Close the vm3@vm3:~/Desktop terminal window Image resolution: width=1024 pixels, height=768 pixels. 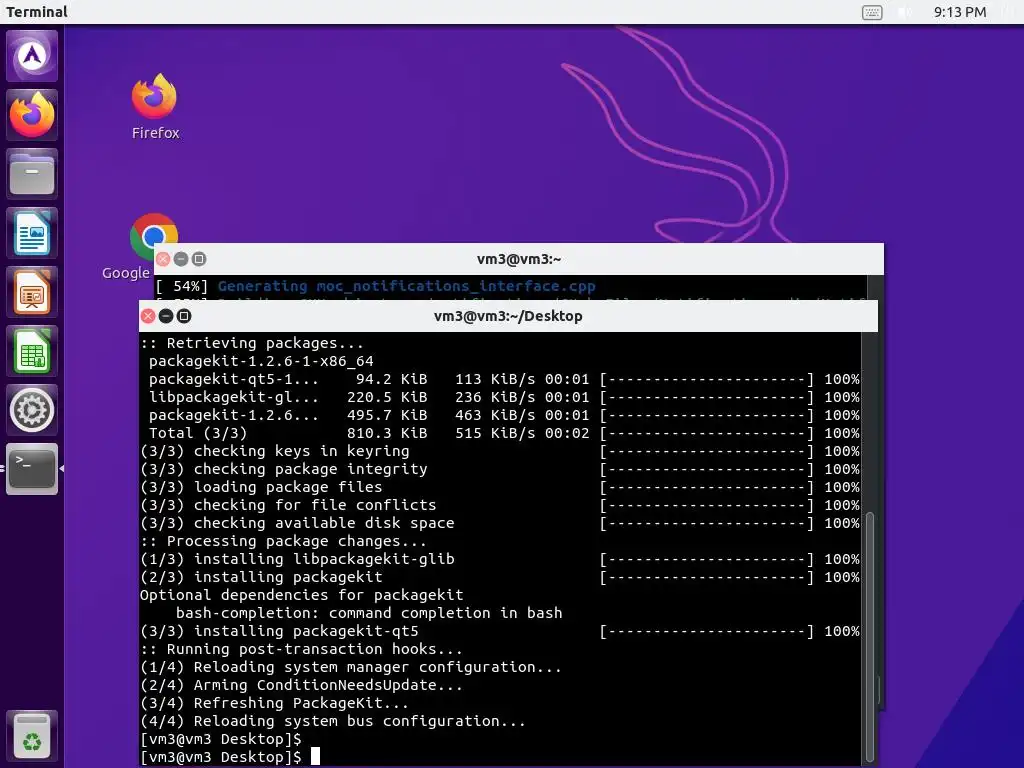tap(148, 316)
